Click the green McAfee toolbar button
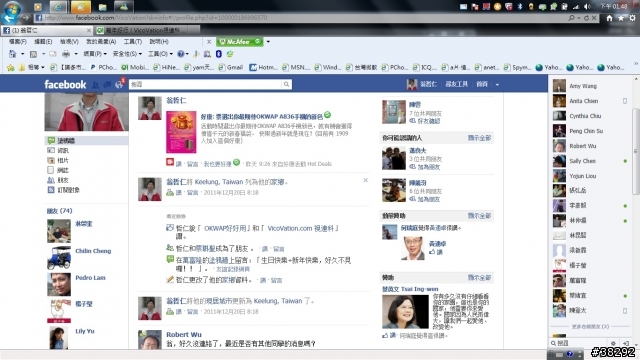This screenshot has width=640, height=360. [240, 42]
